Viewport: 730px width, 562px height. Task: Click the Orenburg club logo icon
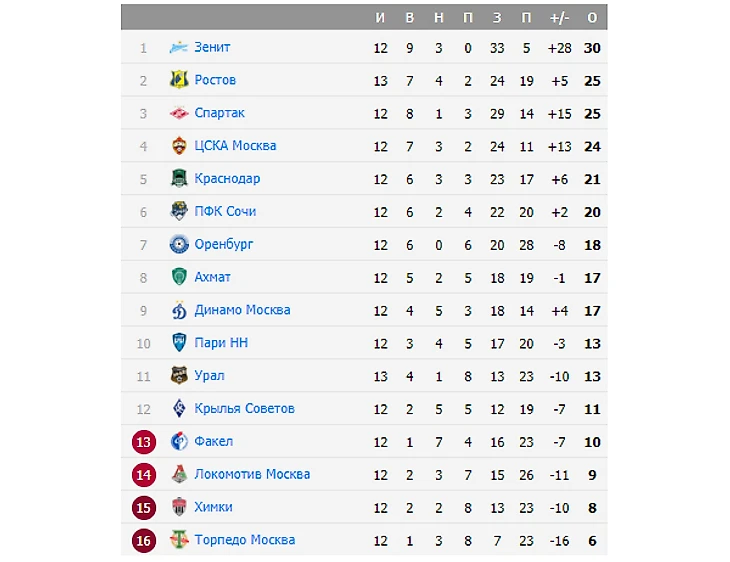click(179, 244)
